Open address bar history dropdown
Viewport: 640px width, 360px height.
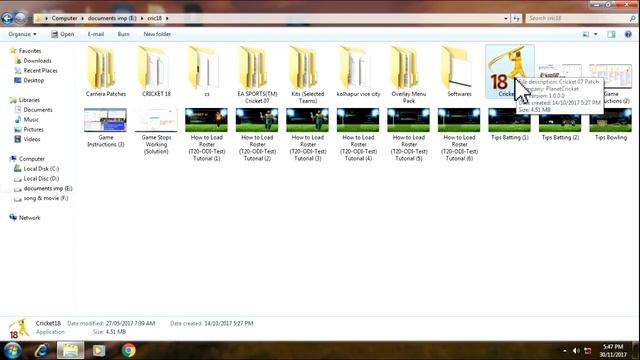tap(506, 18)
